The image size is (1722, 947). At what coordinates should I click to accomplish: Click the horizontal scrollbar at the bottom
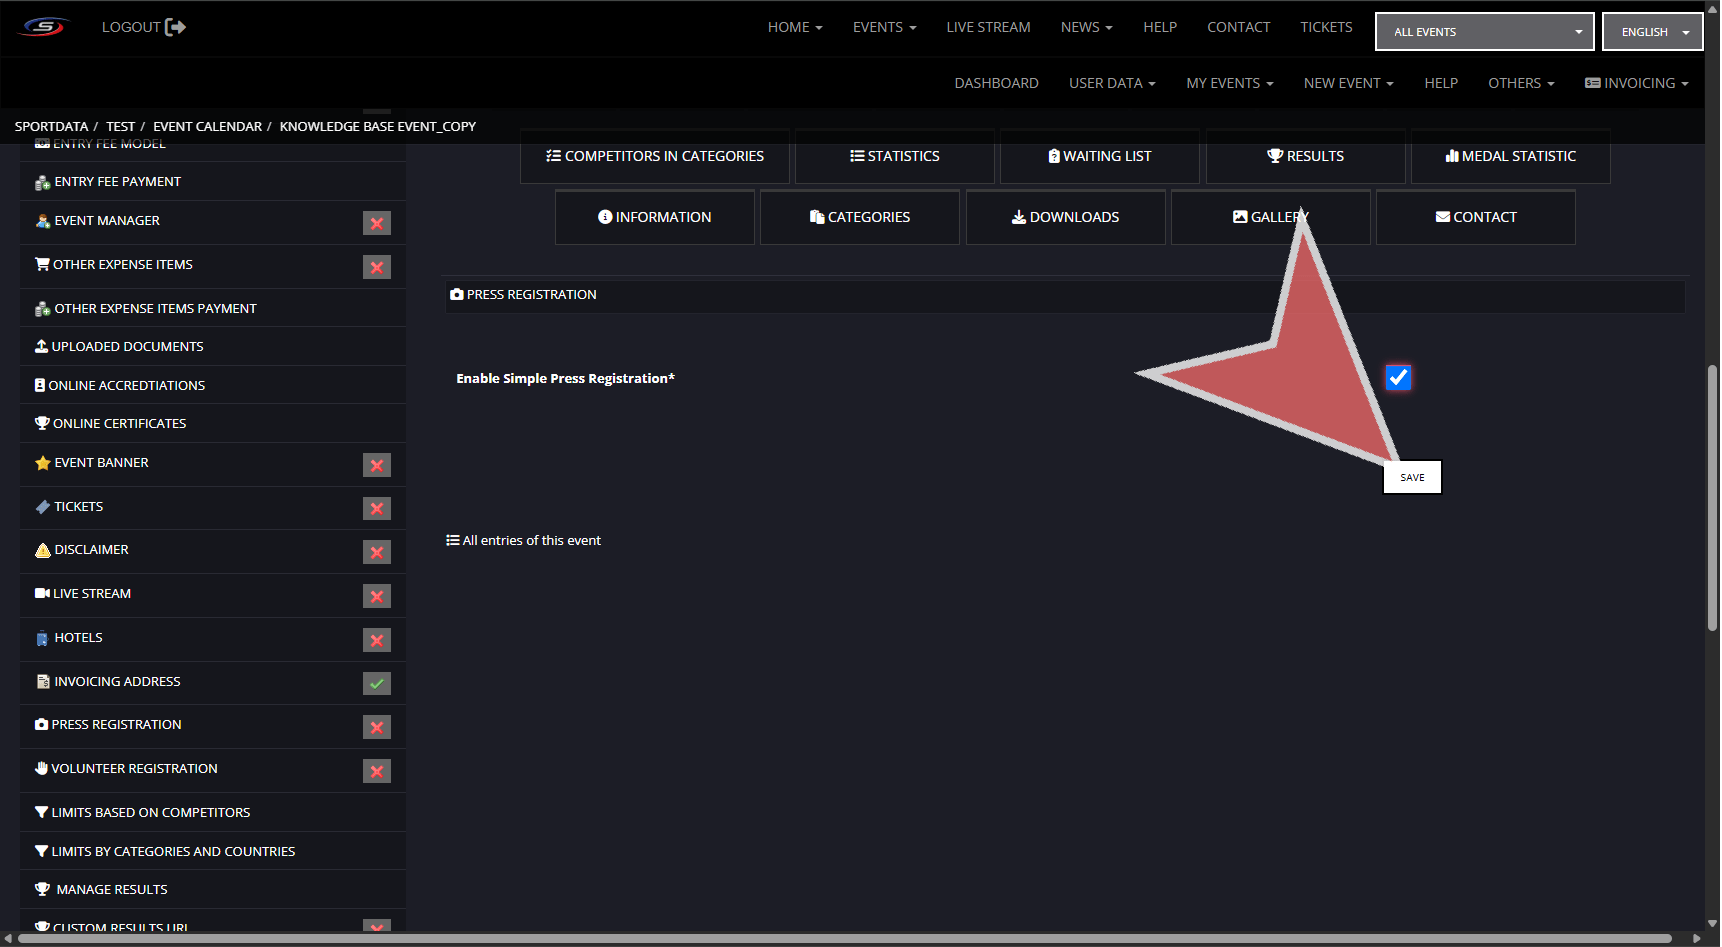click(x=845, y=938)
